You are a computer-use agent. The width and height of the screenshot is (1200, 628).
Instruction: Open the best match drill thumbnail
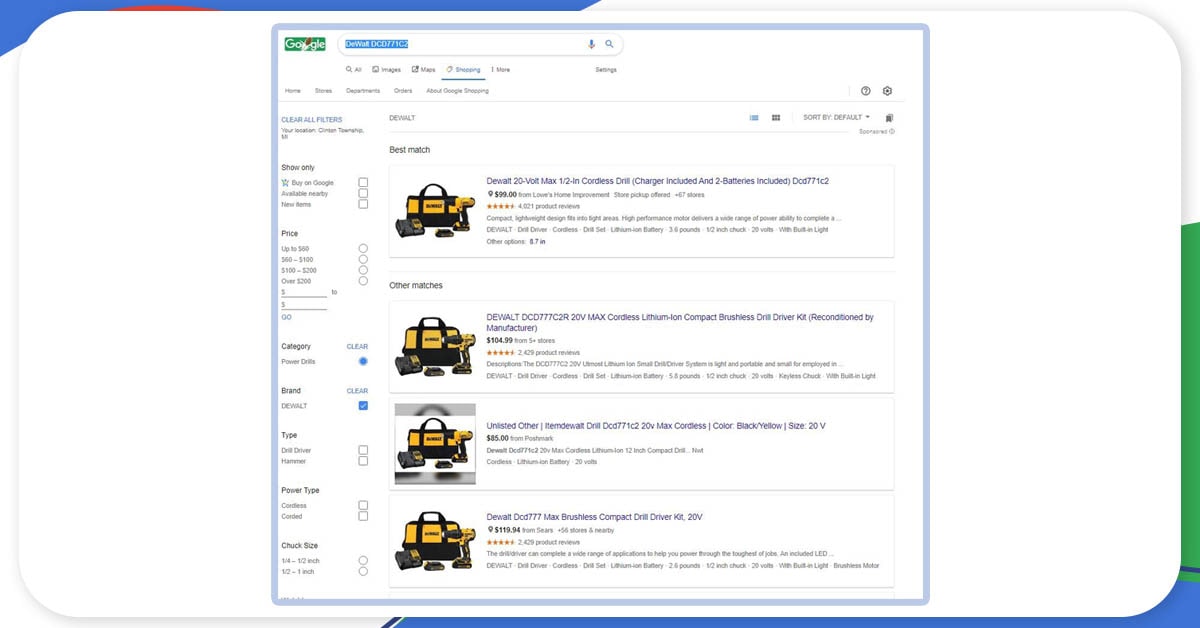point(435,211)
